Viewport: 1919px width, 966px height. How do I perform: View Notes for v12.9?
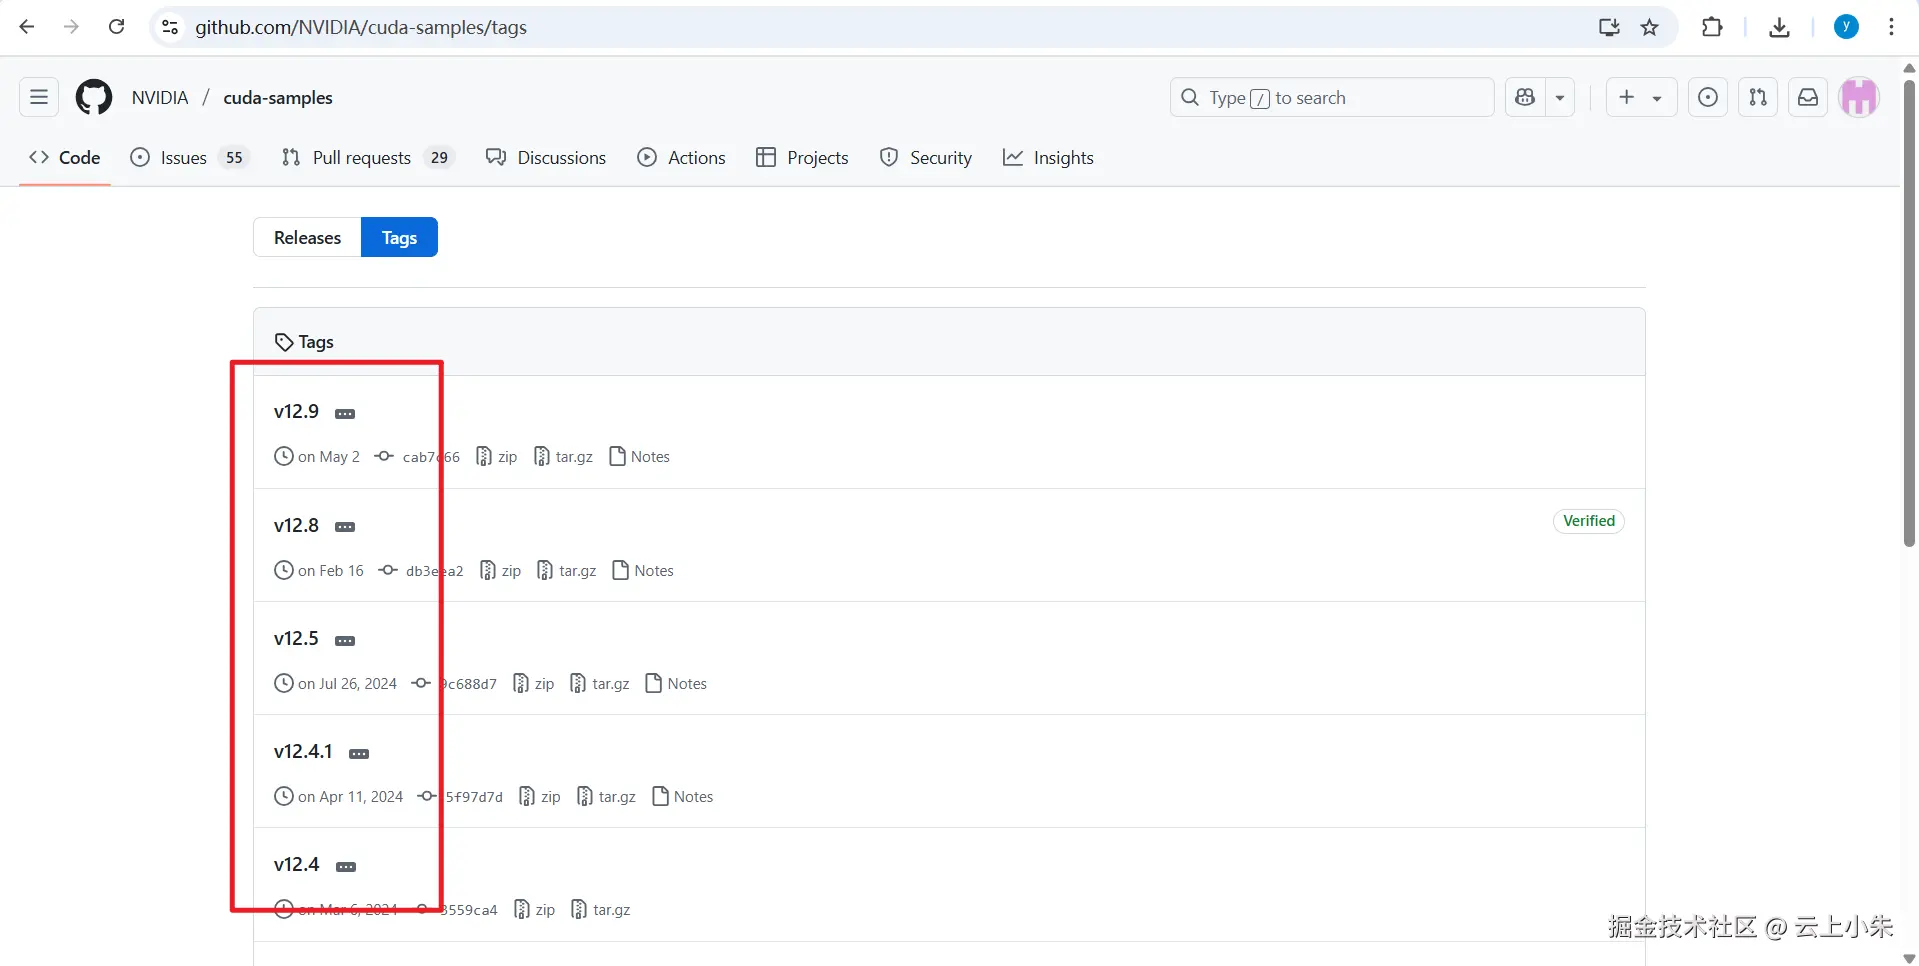640,457
